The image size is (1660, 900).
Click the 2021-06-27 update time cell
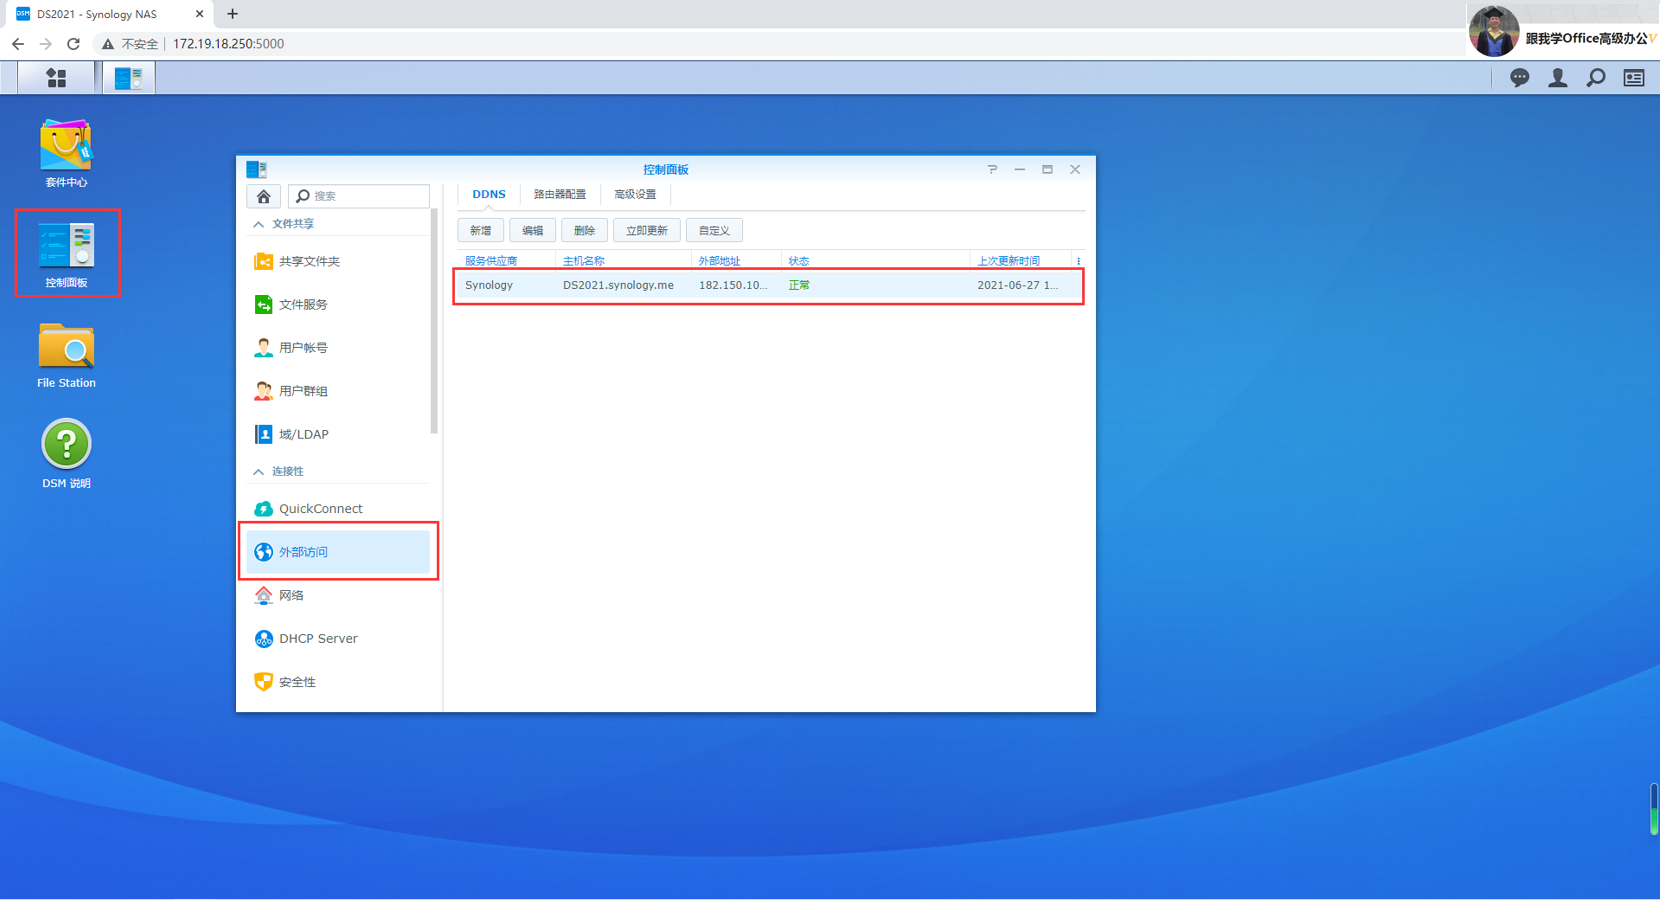(x=1017, y=285)
